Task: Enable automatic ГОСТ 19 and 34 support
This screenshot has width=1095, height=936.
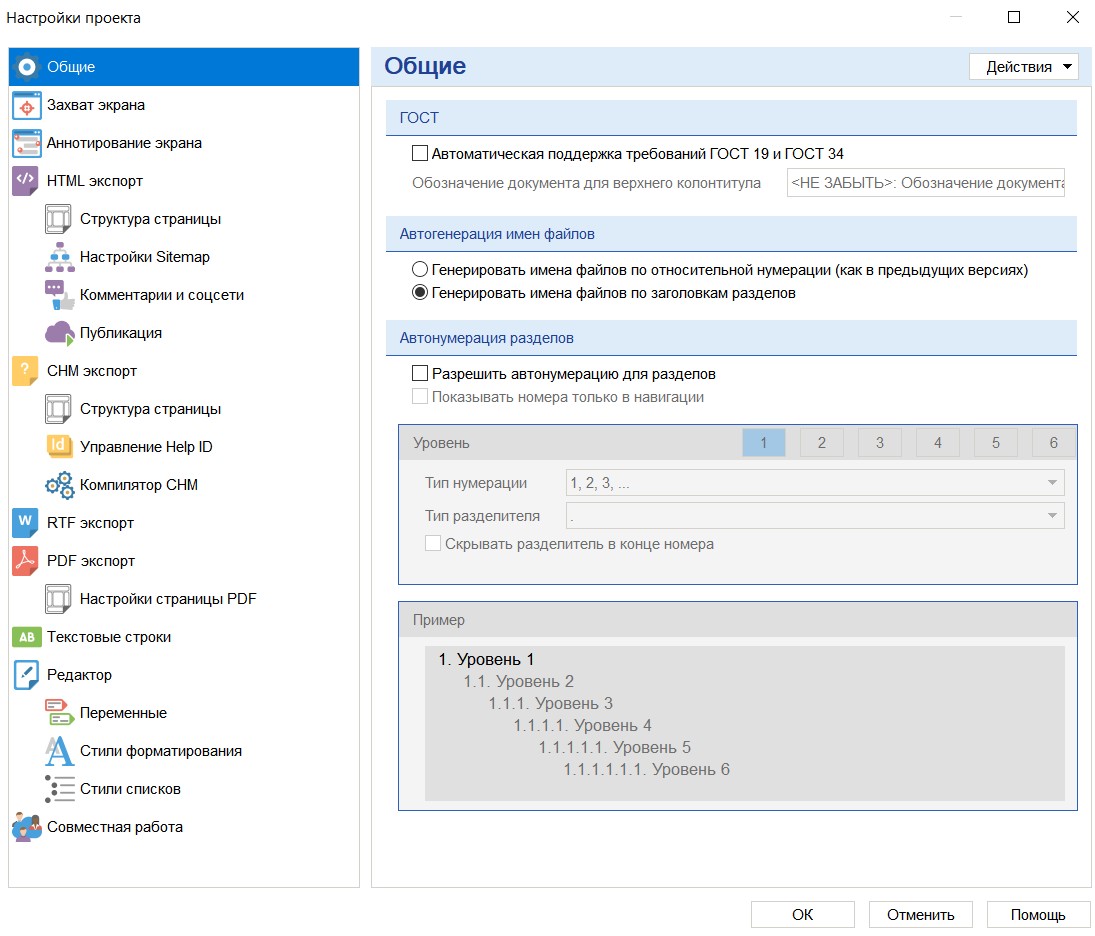Action: coord(420,154)
